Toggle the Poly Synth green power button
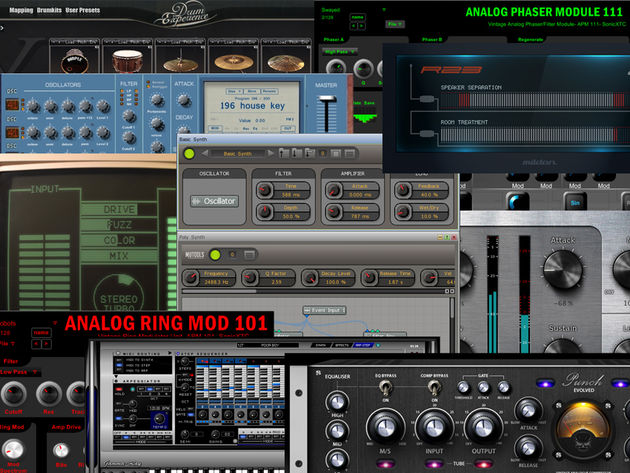The height and width of the screenshot is (473, 630). (215, 254)
